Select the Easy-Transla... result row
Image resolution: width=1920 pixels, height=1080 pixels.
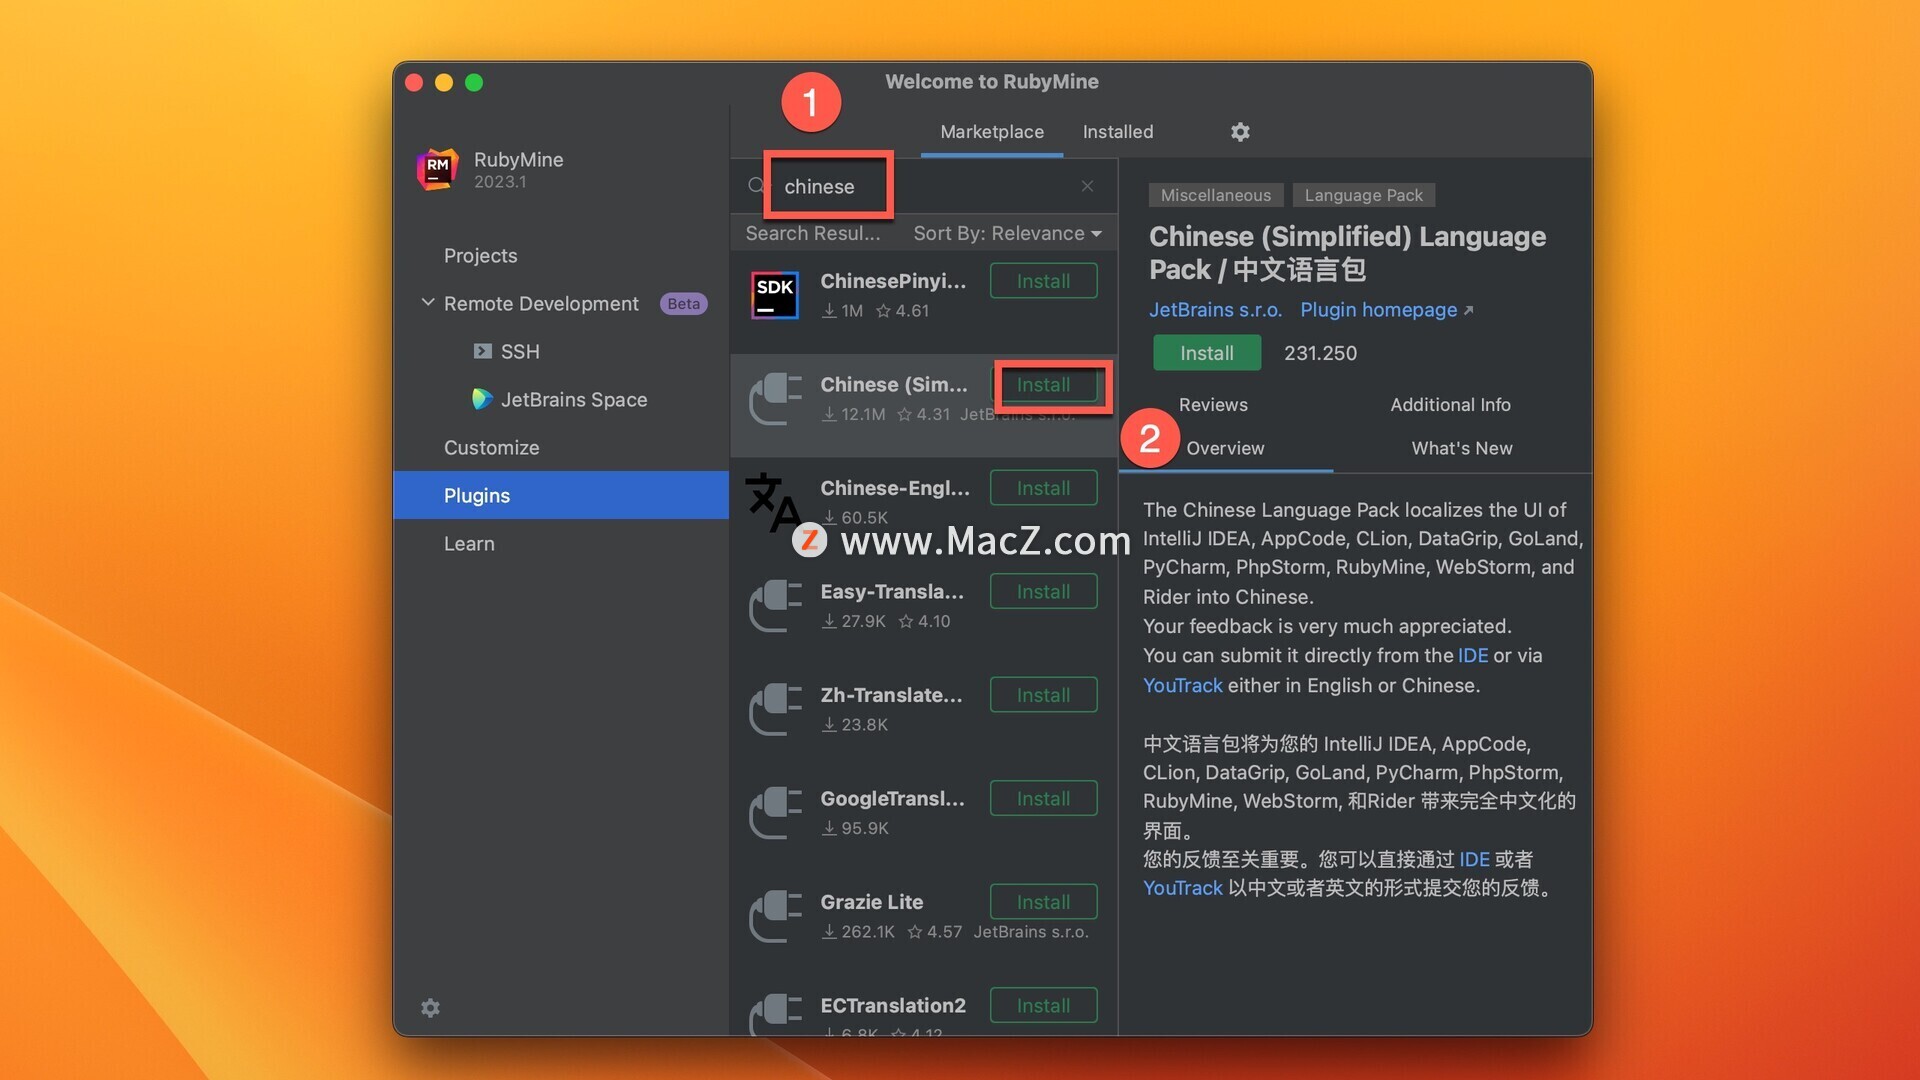pyautogui.click(x=924, y=613)
